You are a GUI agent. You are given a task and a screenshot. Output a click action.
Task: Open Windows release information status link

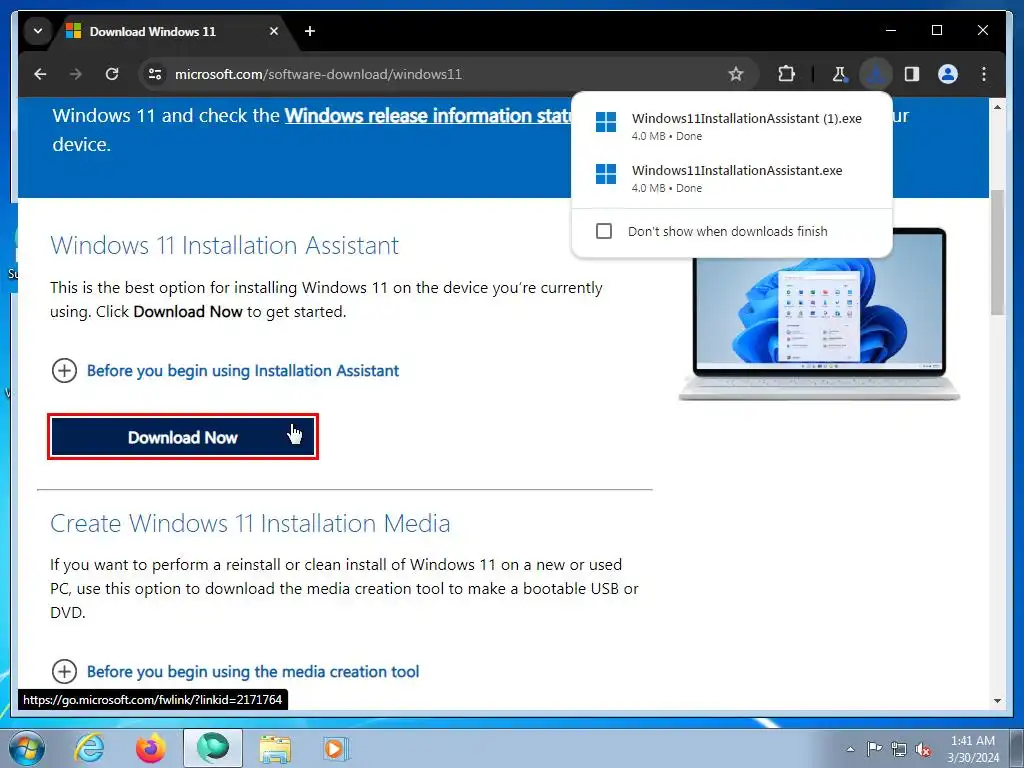428,116
